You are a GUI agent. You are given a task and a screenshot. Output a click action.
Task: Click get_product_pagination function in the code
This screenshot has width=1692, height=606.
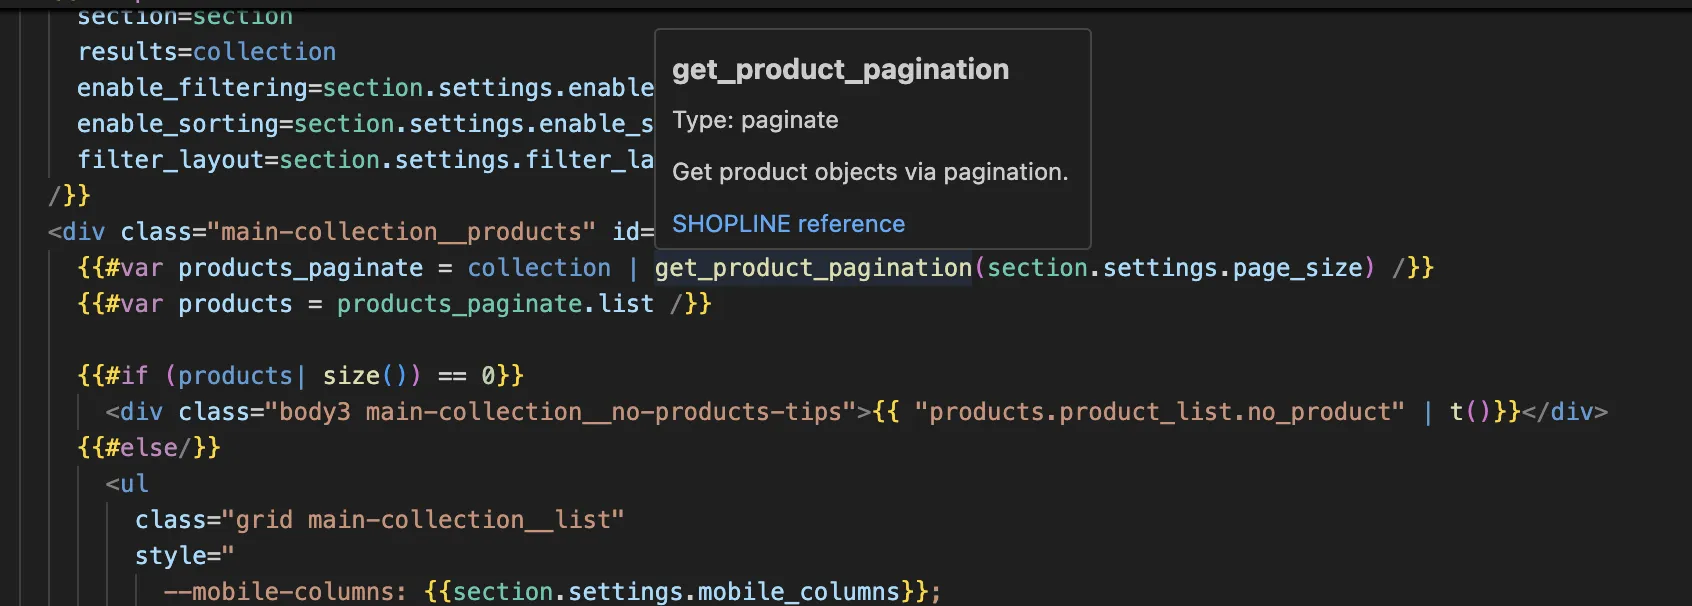coord(813,268)
